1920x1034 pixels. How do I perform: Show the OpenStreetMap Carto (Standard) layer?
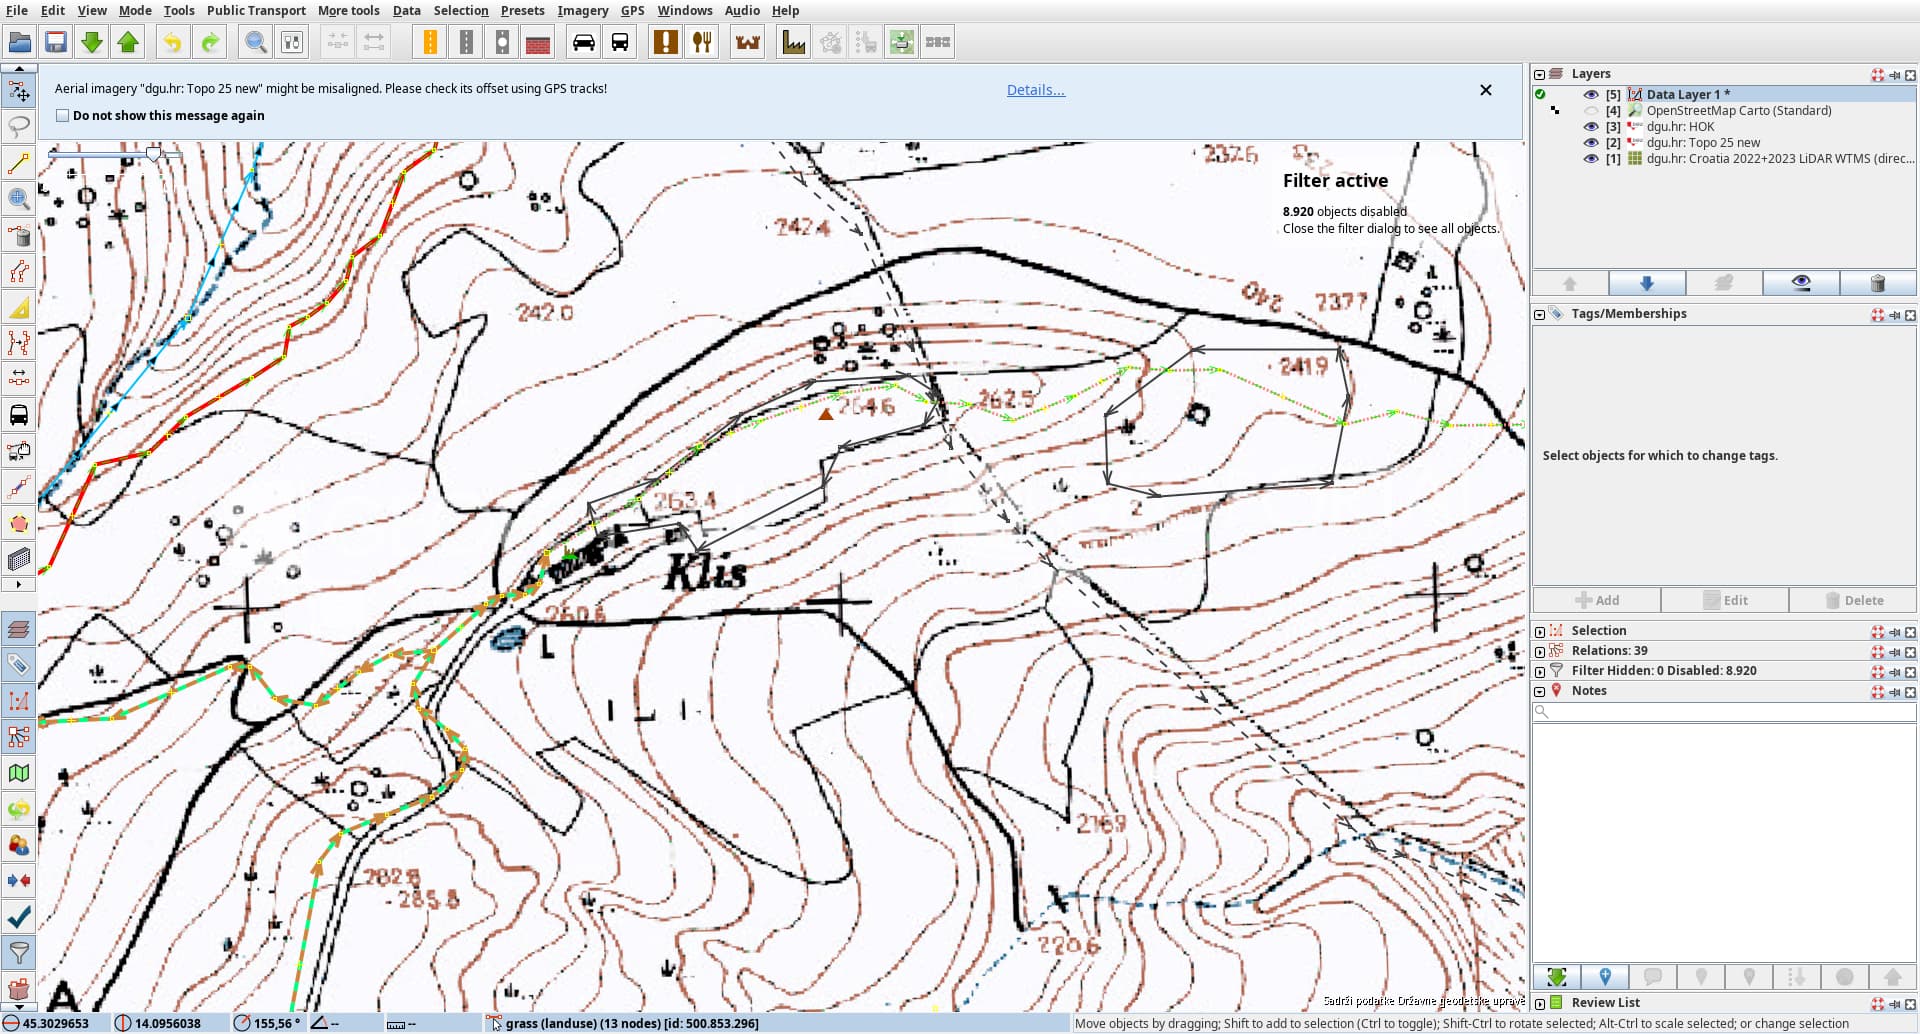(1590, 110)
